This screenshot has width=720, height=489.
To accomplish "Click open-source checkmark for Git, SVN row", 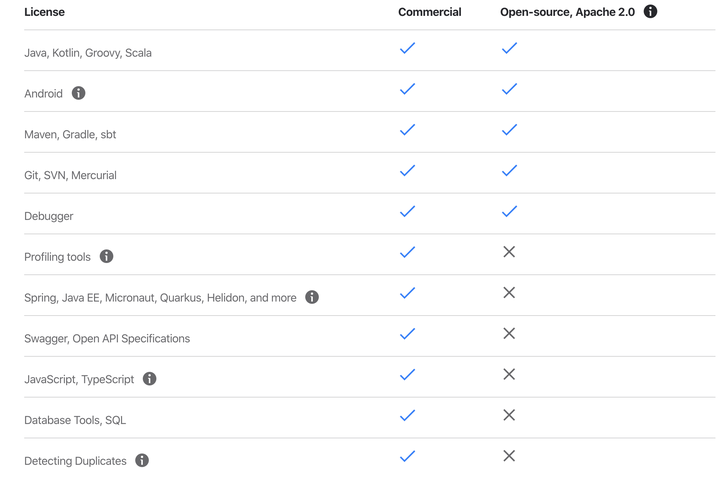I will (x=509, y=170).
